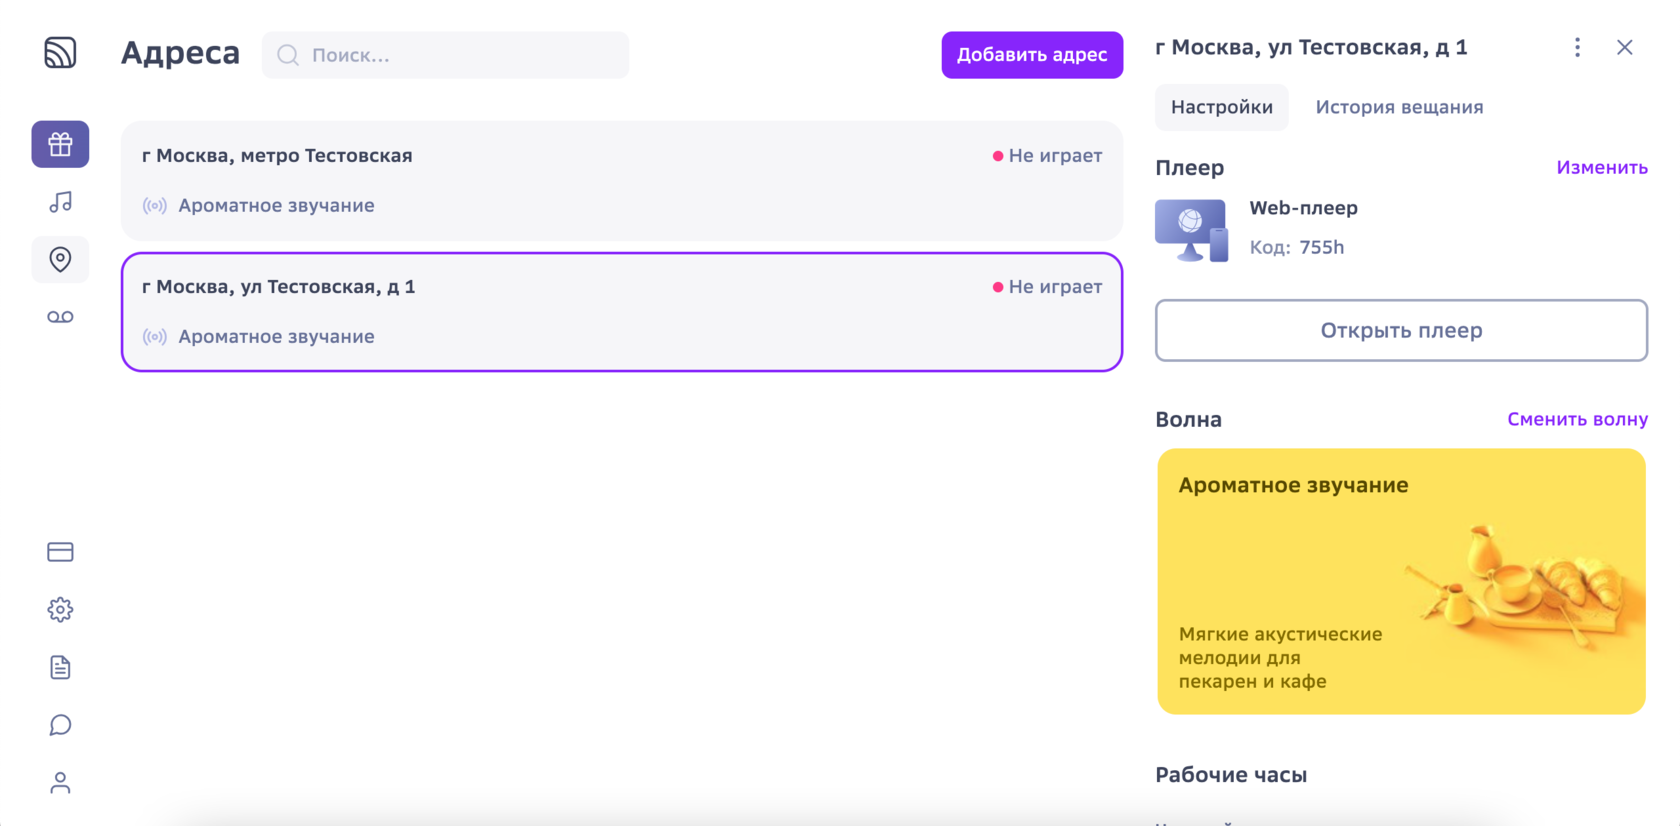This screenshot has width=1680, height=826.
Task: Open the chat bubble sidebar icon
Action: (60, 725)
